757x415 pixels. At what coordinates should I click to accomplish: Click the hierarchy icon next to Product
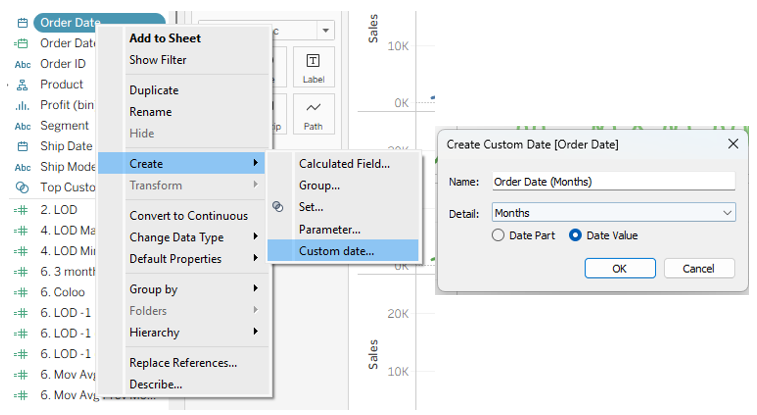[22, 85]
